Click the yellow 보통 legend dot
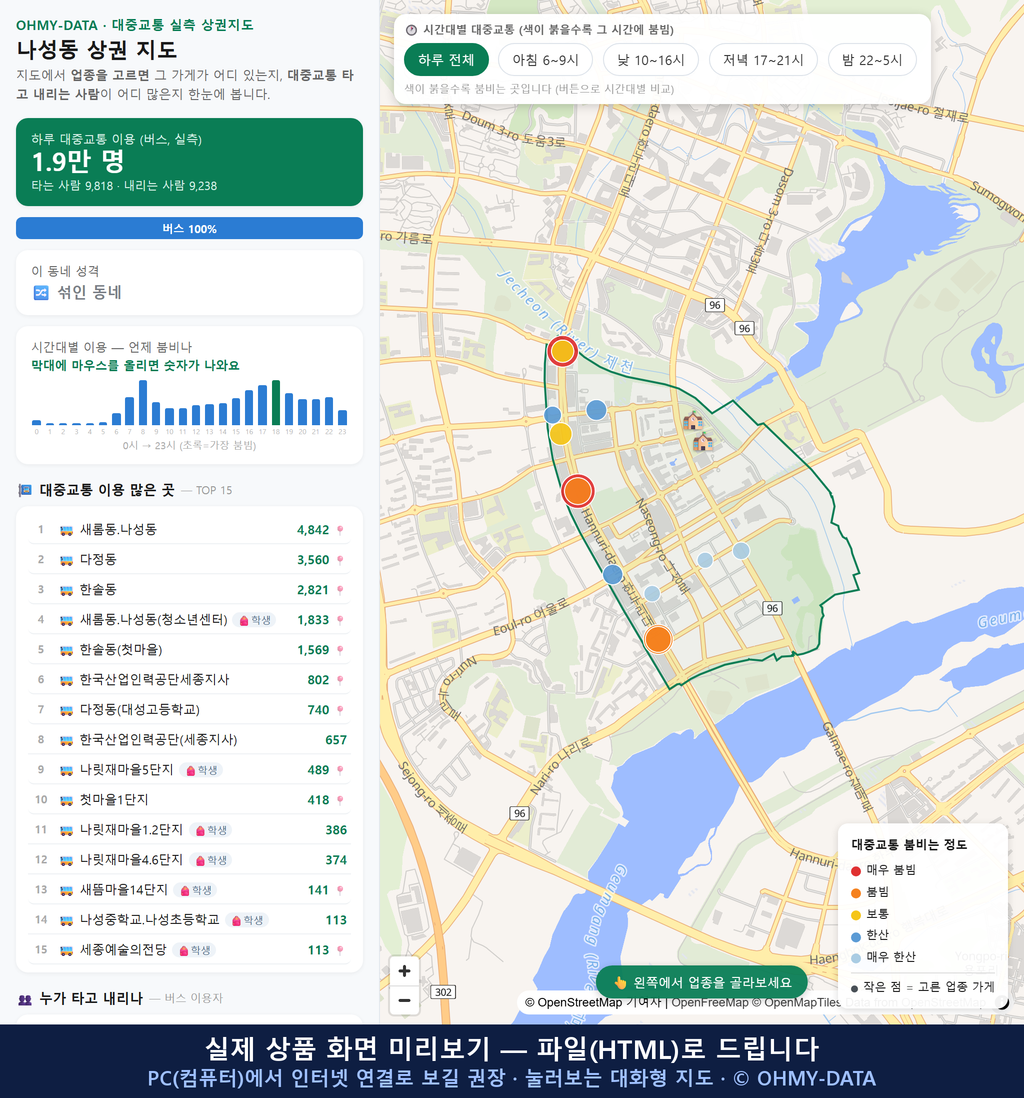The width and height of the screenshot is (1024, 1098). pos(855,915)
